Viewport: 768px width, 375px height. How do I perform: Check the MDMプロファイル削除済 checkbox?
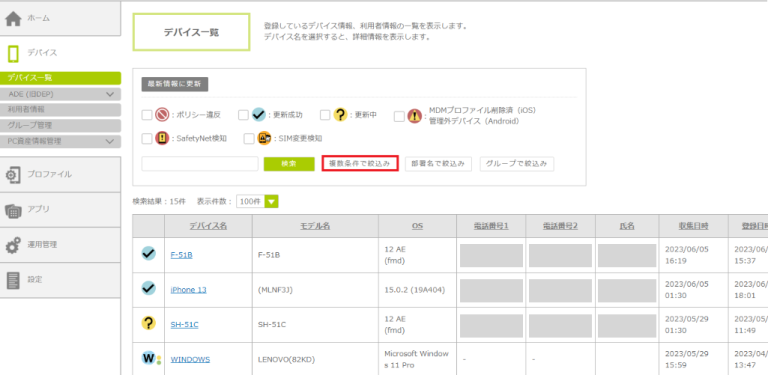click(399, 116)
